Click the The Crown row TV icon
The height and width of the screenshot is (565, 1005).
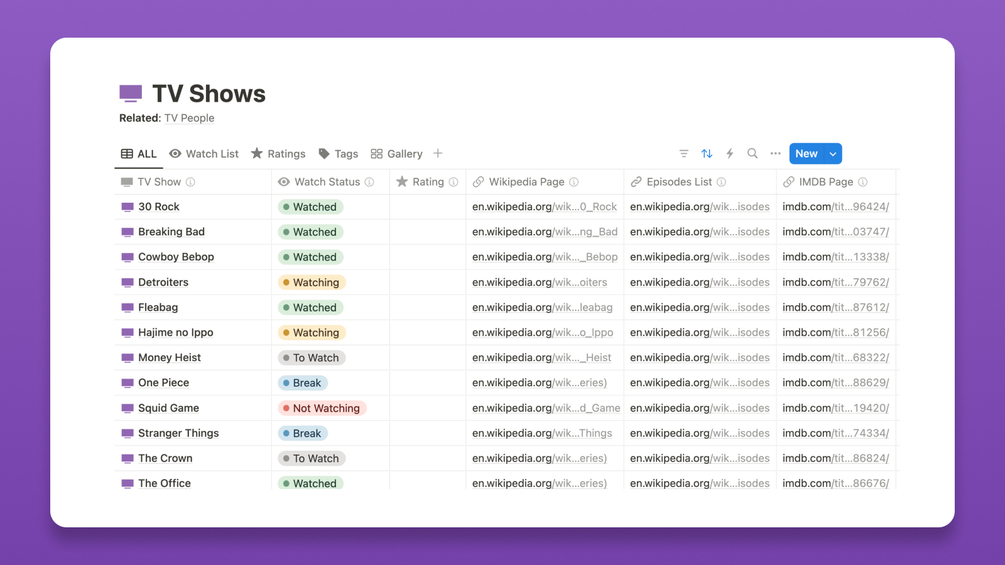tap(128, 458)
